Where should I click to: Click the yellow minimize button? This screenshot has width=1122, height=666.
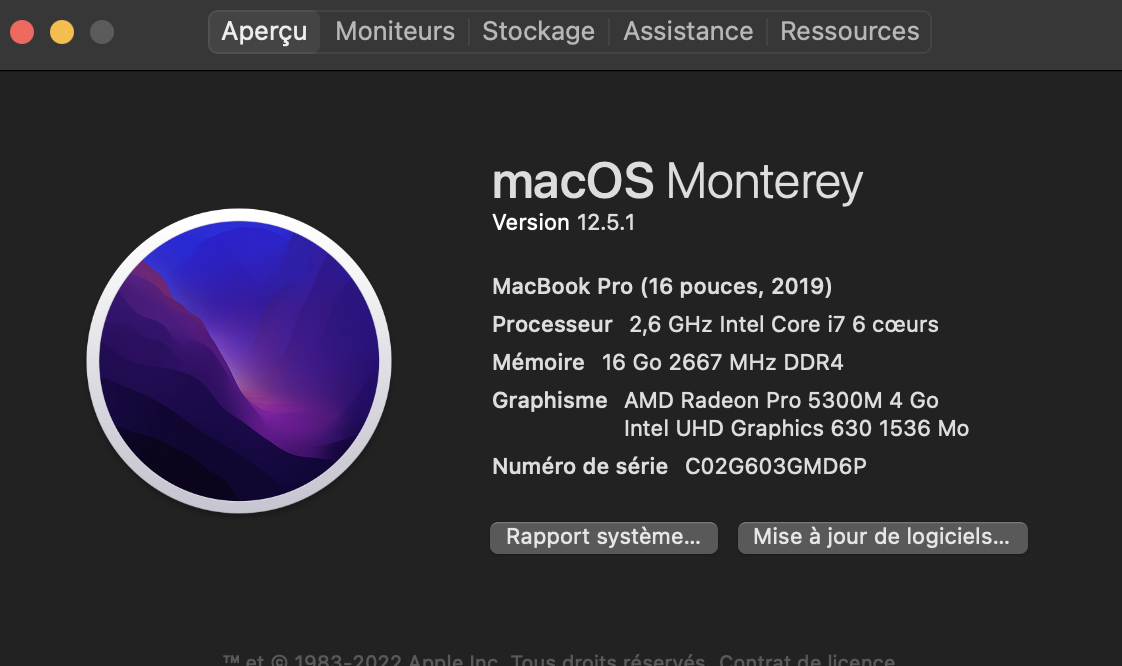62,31
